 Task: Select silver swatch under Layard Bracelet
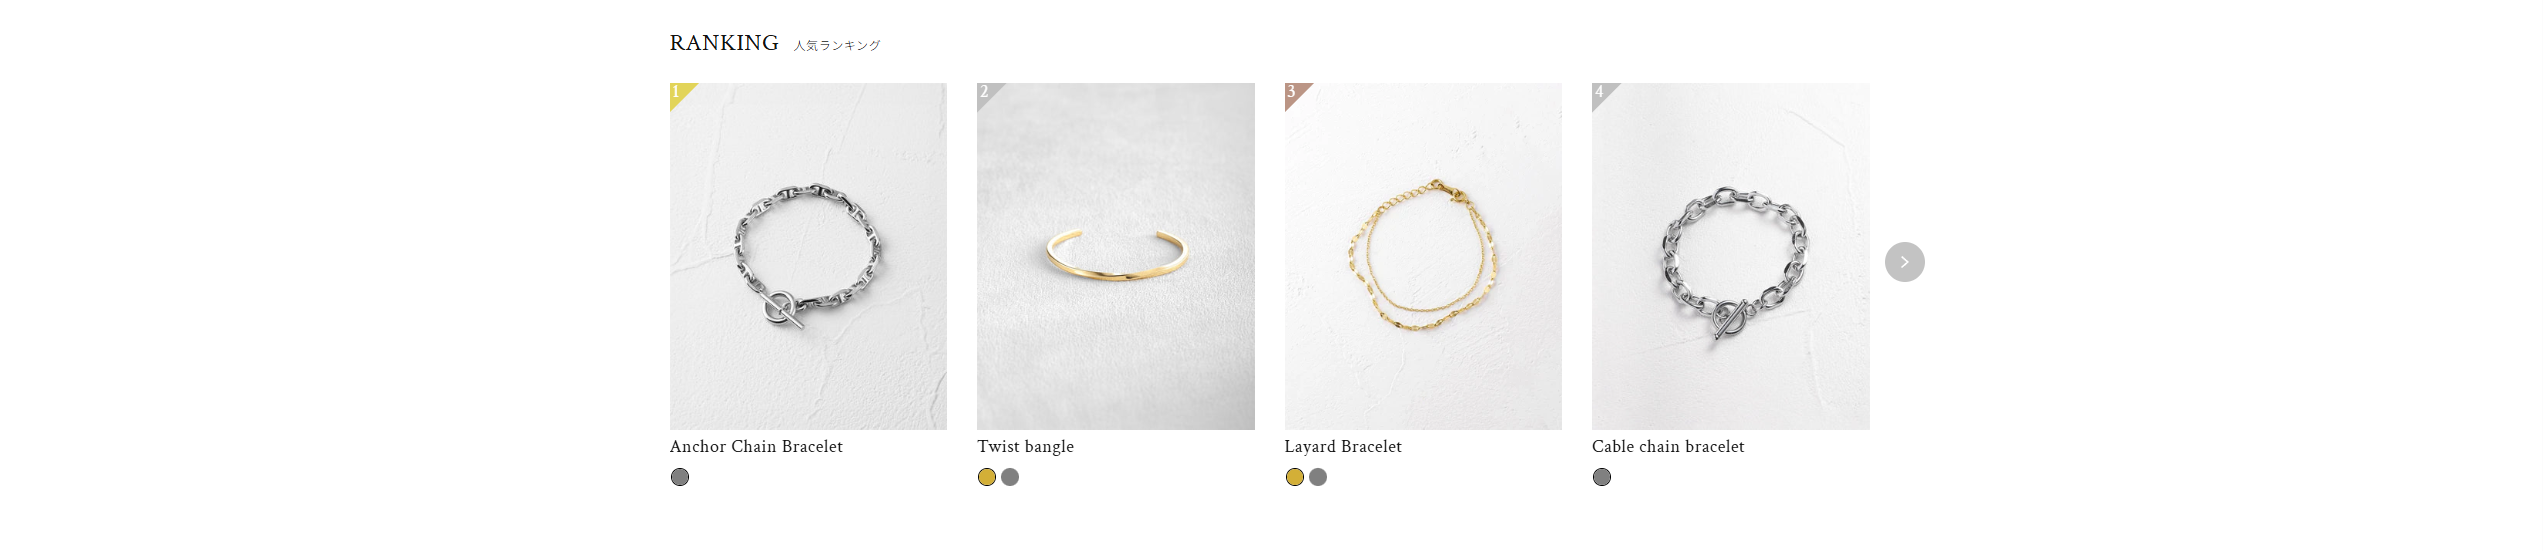pos(1318,477)
